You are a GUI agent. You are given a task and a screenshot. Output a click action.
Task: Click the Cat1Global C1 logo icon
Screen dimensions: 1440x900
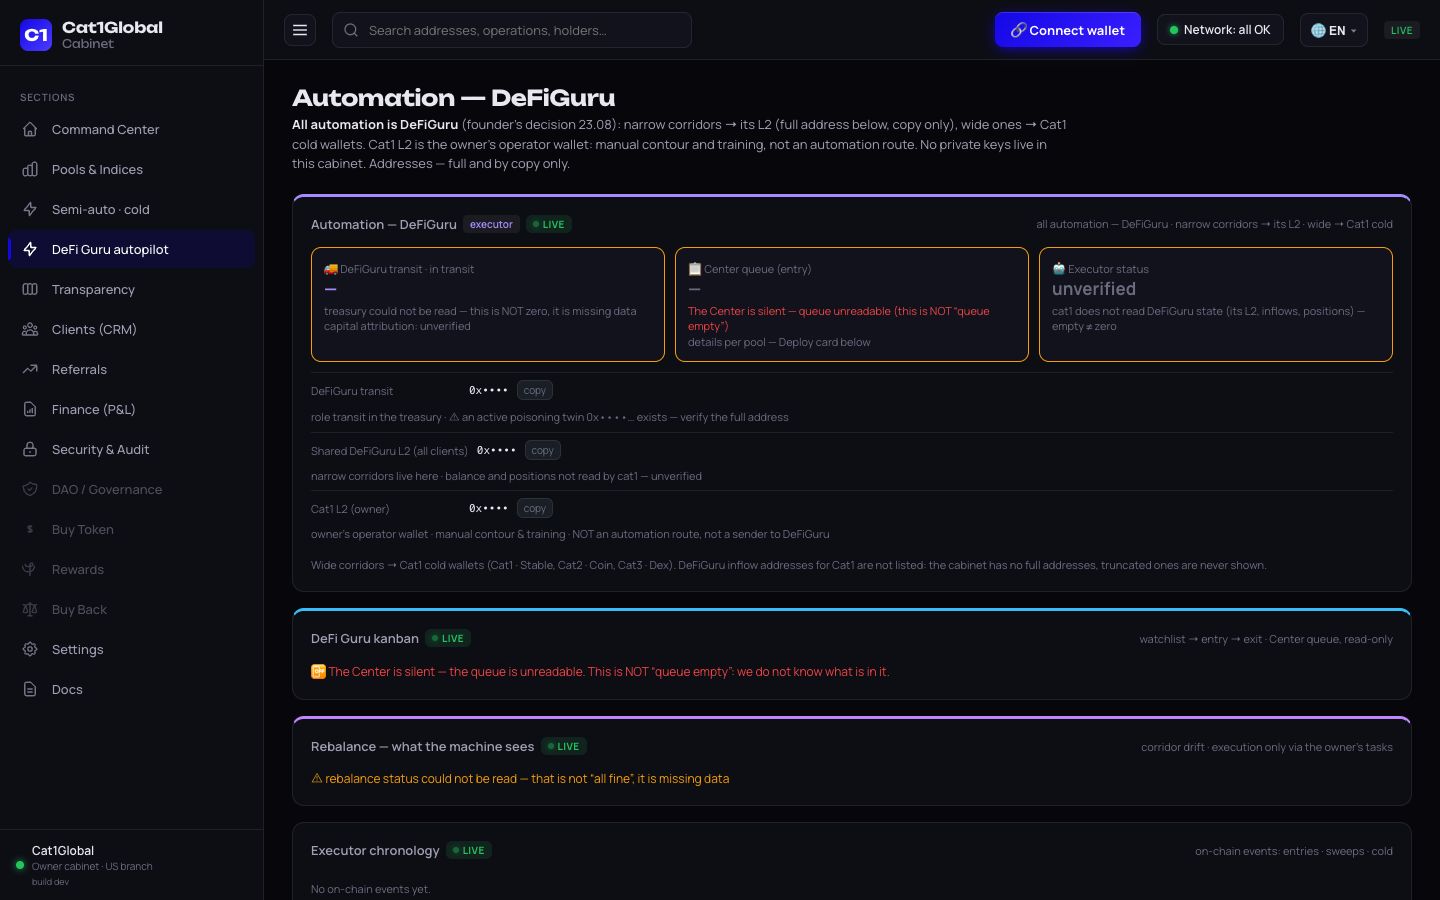[36, 35]
